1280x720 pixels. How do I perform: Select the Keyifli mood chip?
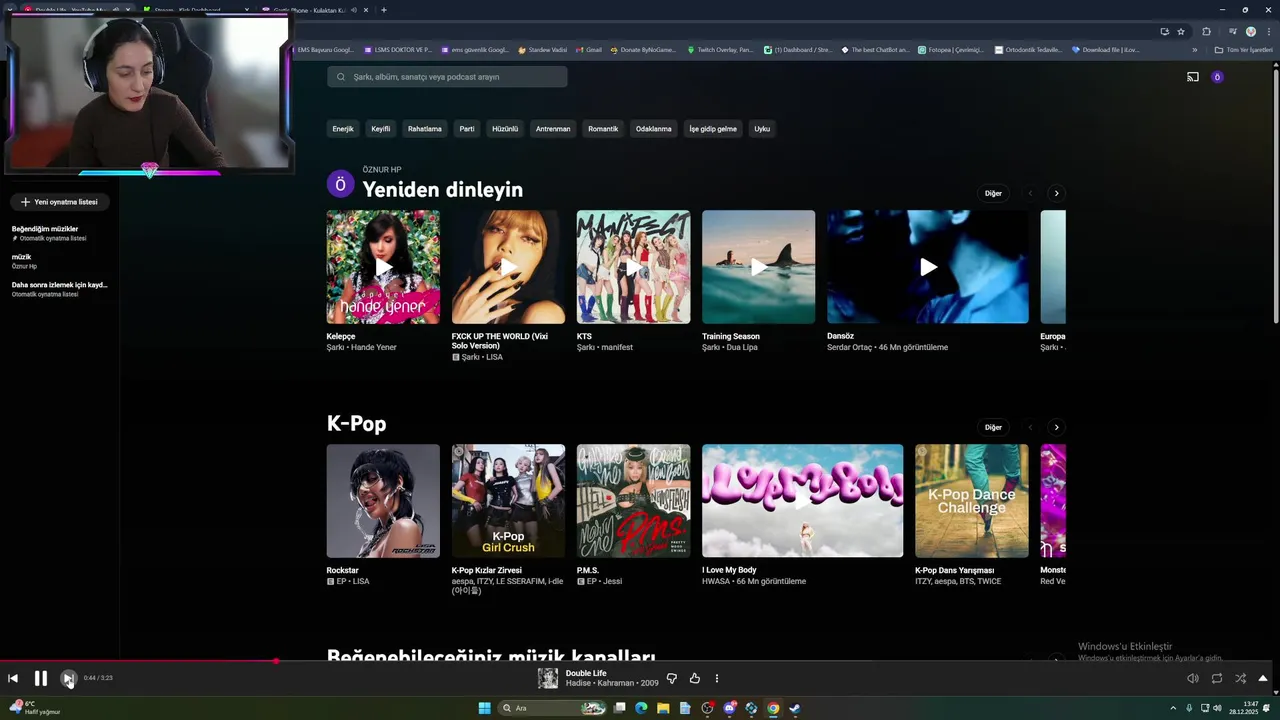381,129
